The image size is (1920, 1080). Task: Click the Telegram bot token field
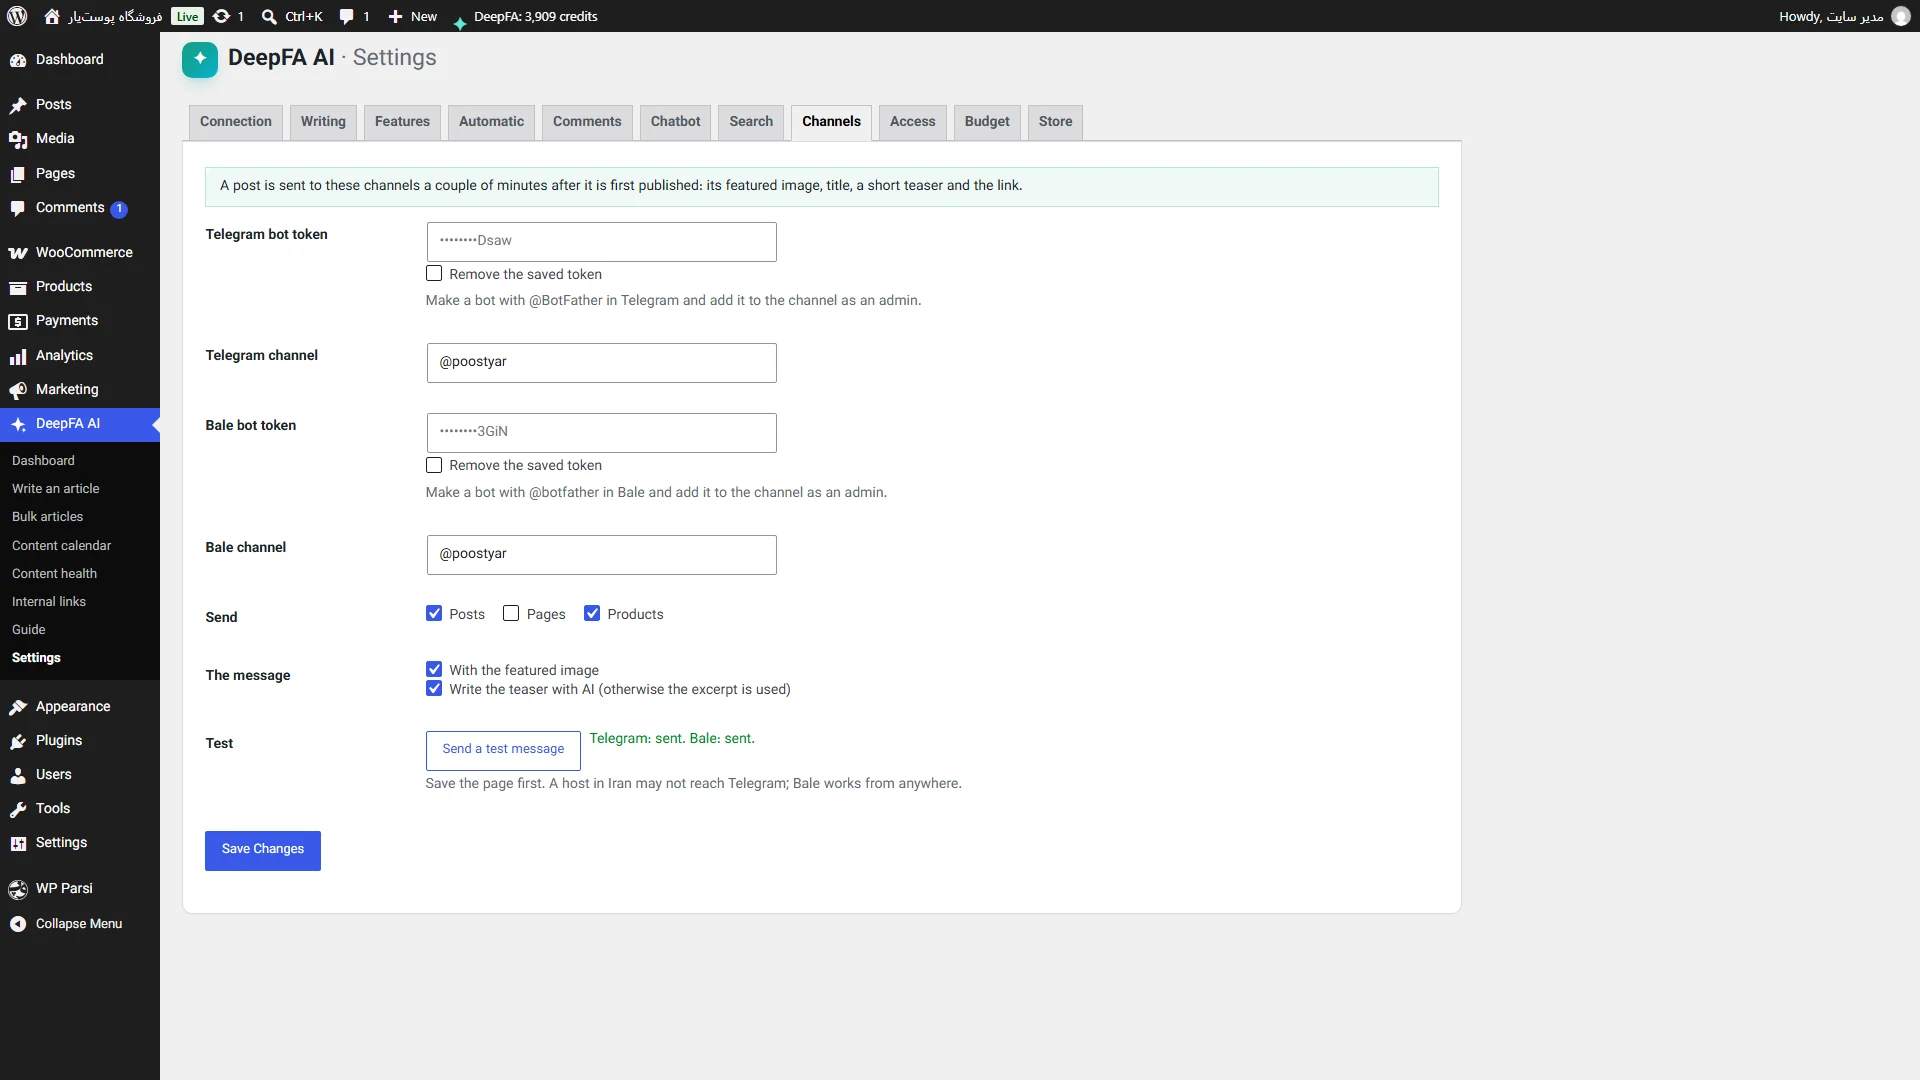[x=602, y=242]
